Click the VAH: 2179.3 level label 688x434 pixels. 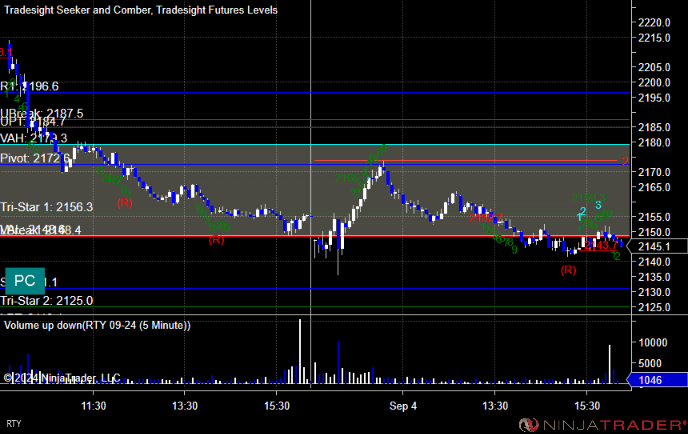click(x=34, y=138)
